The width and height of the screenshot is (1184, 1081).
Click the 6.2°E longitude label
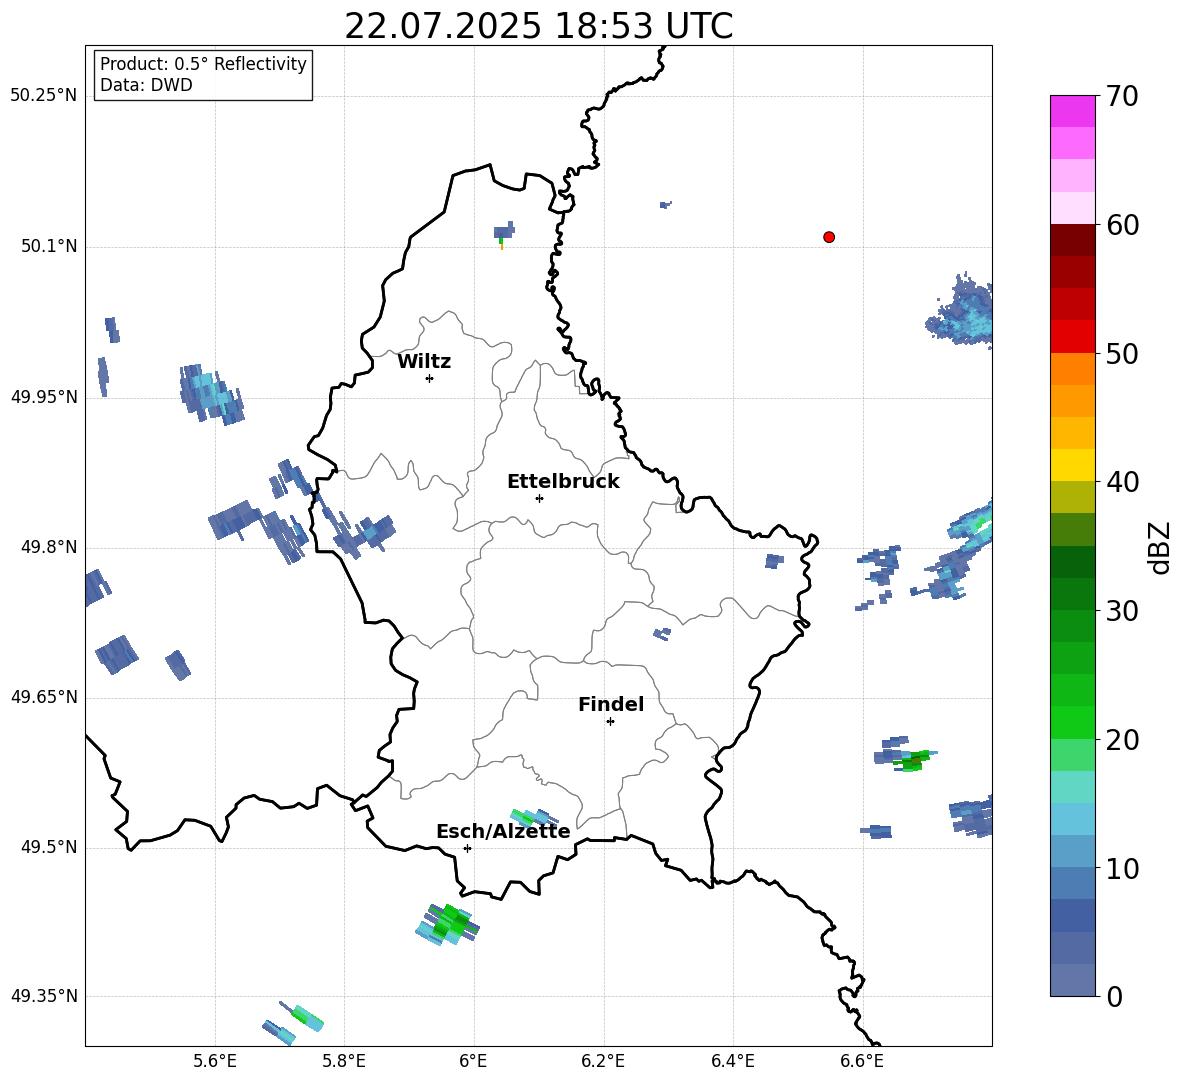603,1062
